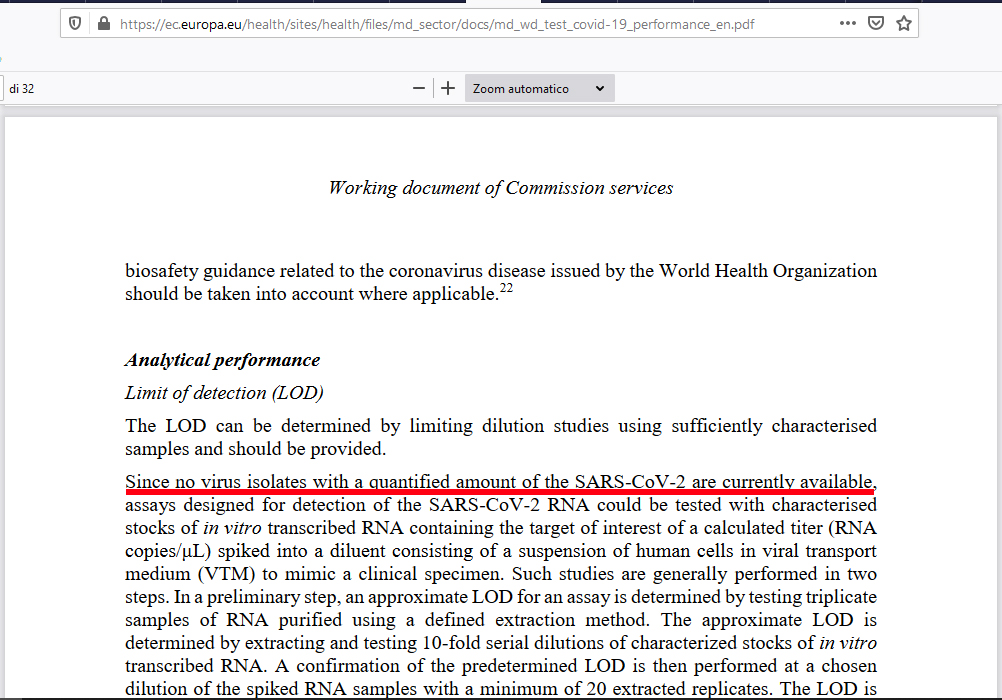The height and width of the screenshot is (700, 1002).
Task: Click footnote reference 22
Action: point(506,288)
